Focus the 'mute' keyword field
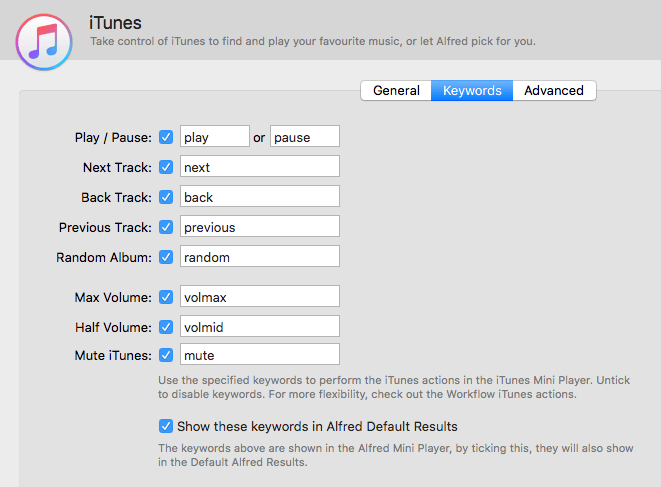The image size is (661, 487). tap(260, 354)
